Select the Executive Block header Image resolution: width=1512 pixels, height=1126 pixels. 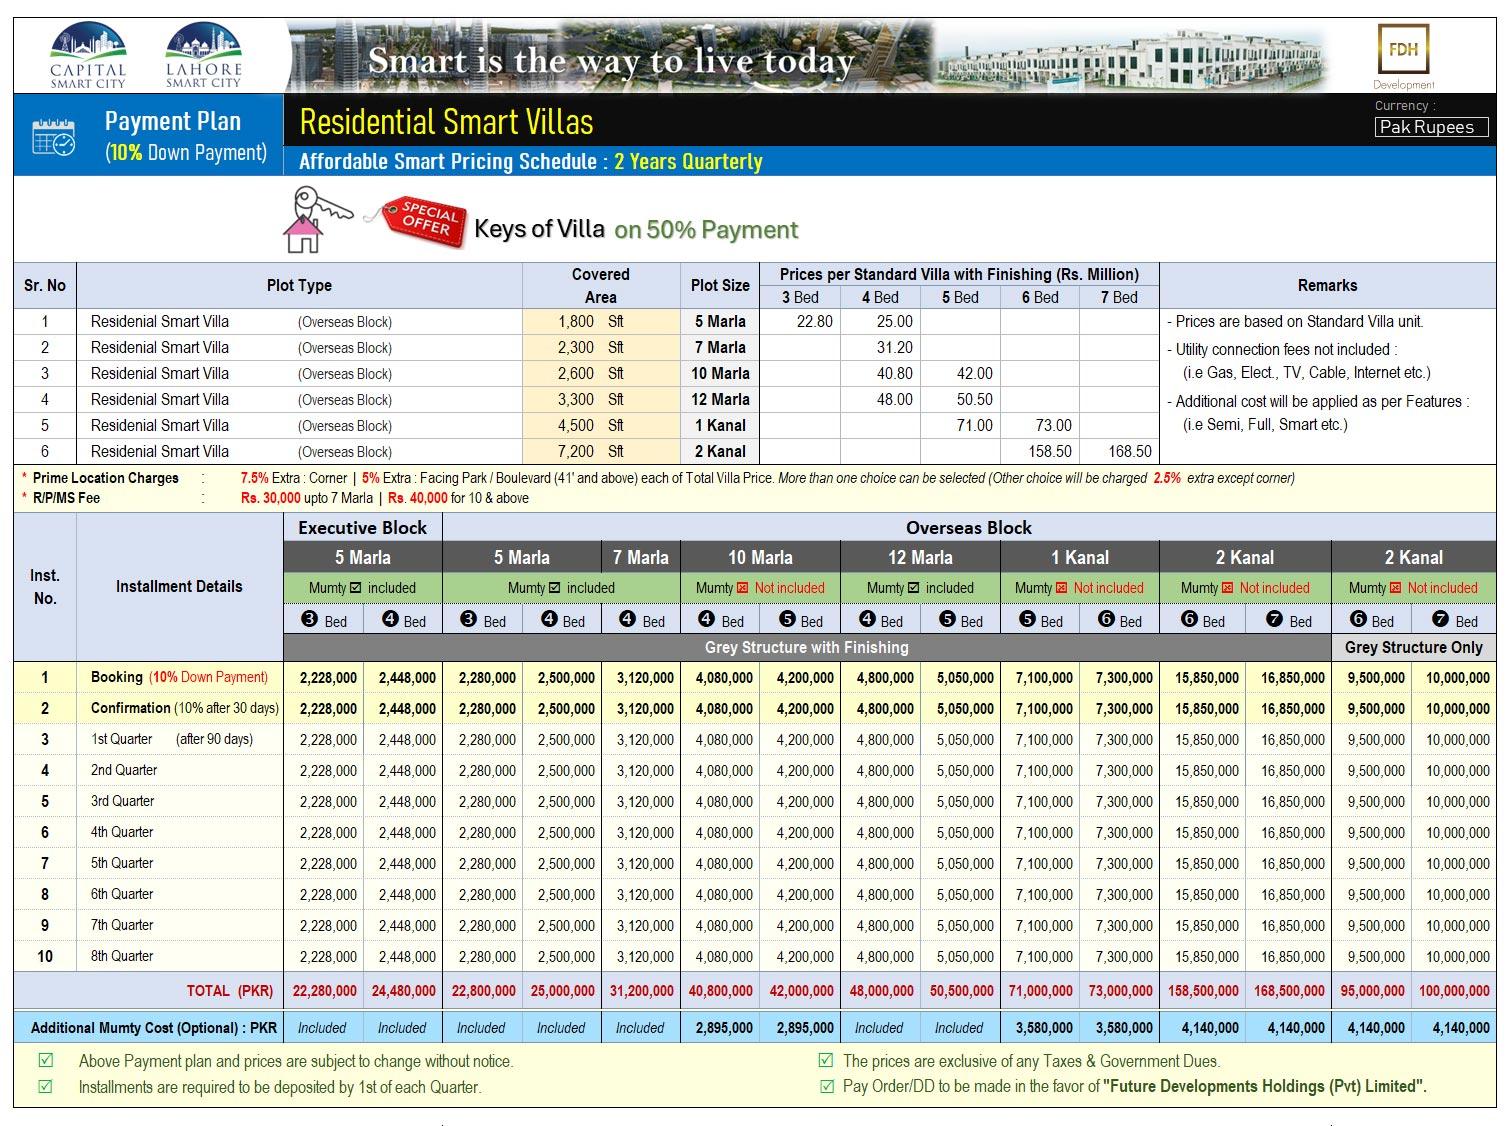(362, 528)
